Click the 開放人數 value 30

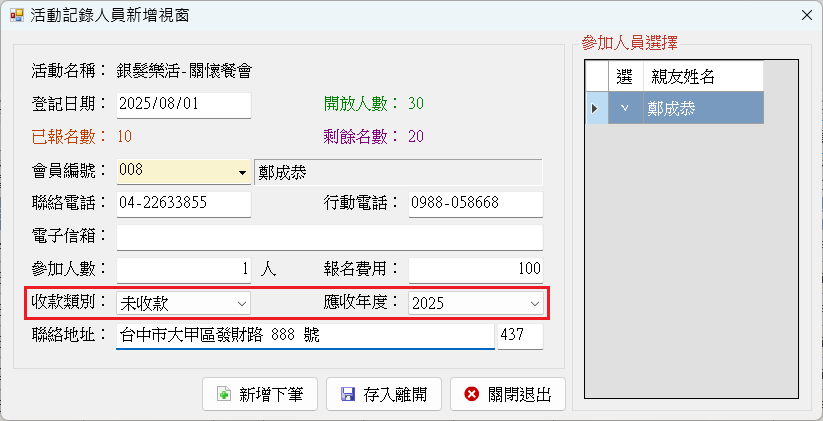click(x=416, y=104)
